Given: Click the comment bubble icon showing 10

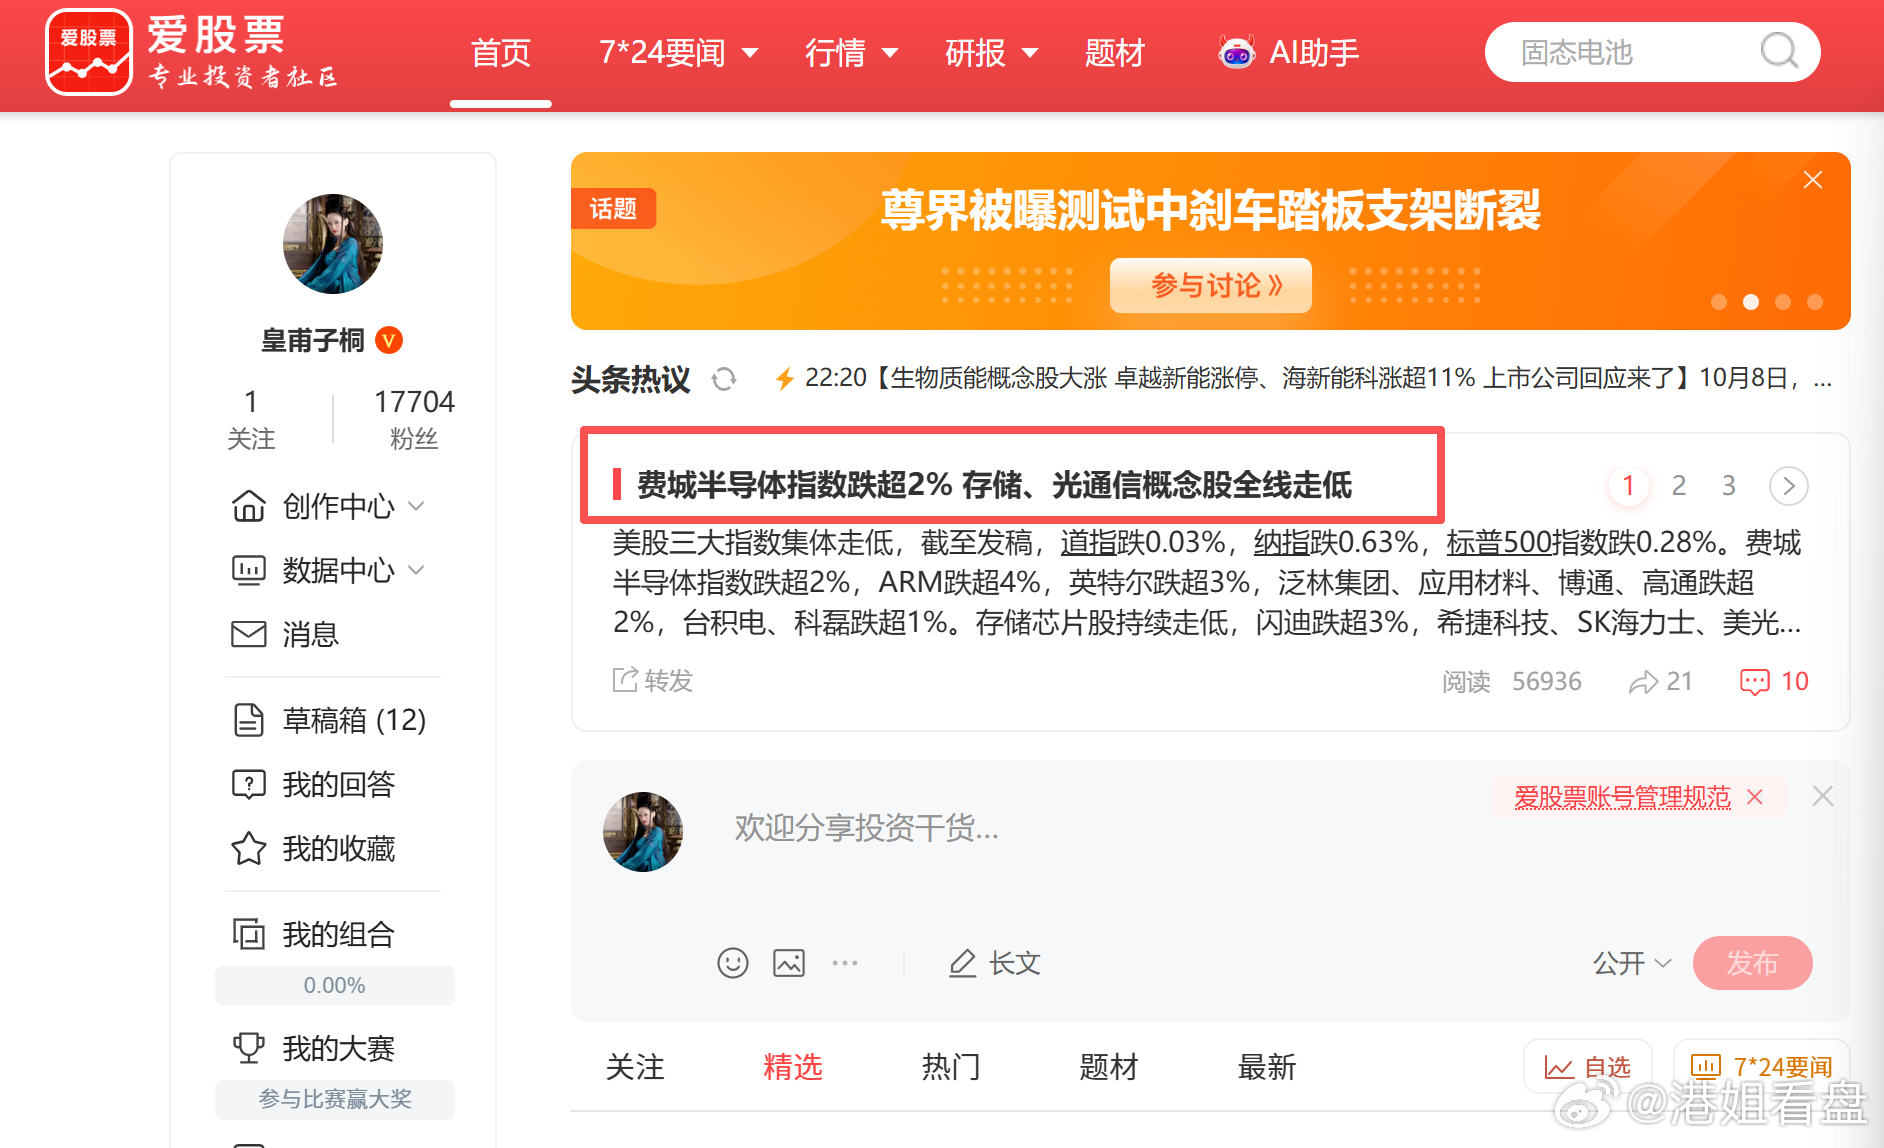Looking at the screenshot, I should coord(1755,682).
